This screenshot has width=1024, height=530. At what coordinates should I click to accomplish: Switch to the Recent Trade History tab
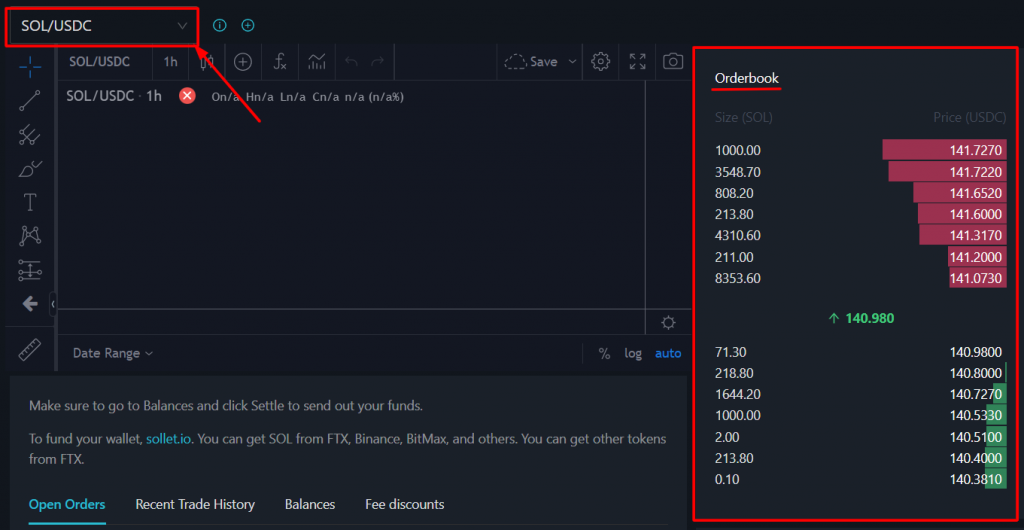tap(195, 504)
